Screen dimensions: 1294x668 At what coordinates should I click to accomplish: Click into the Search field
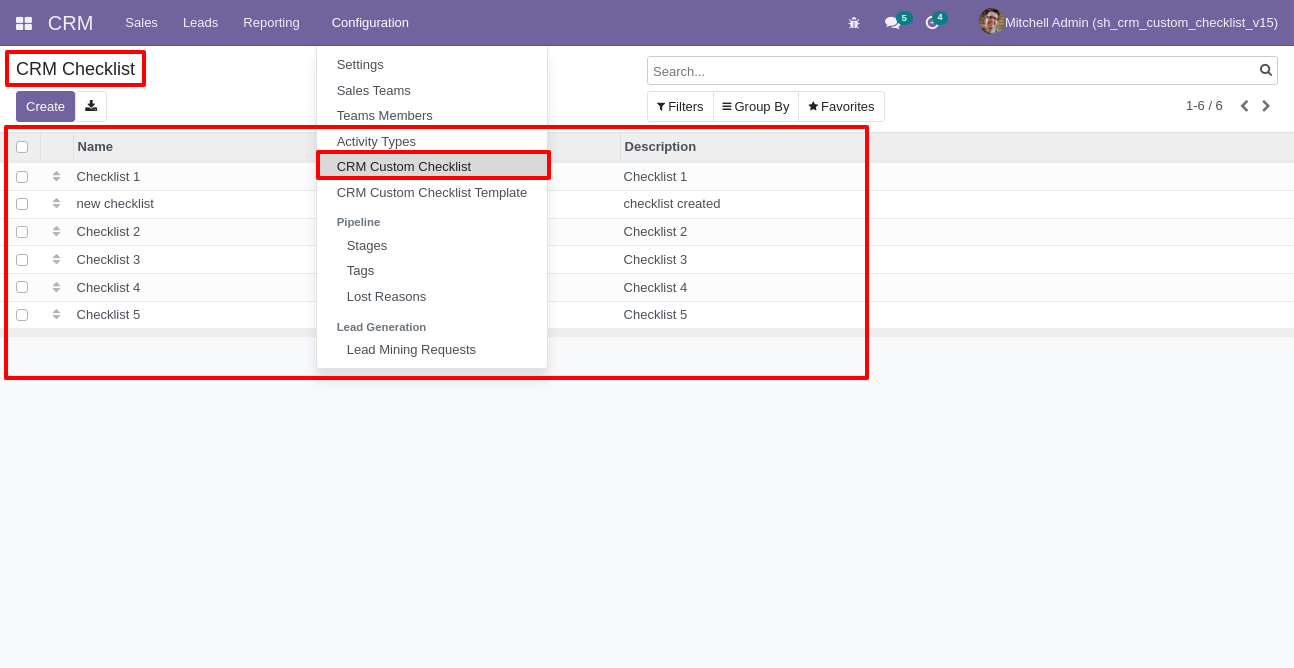click(953, 71)
